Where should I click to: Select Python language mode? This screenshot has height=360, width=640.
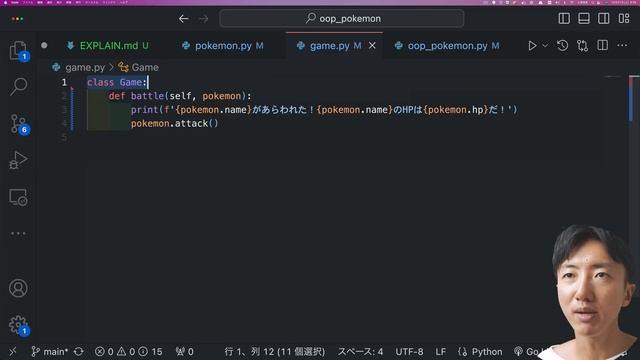coord(480,351)
